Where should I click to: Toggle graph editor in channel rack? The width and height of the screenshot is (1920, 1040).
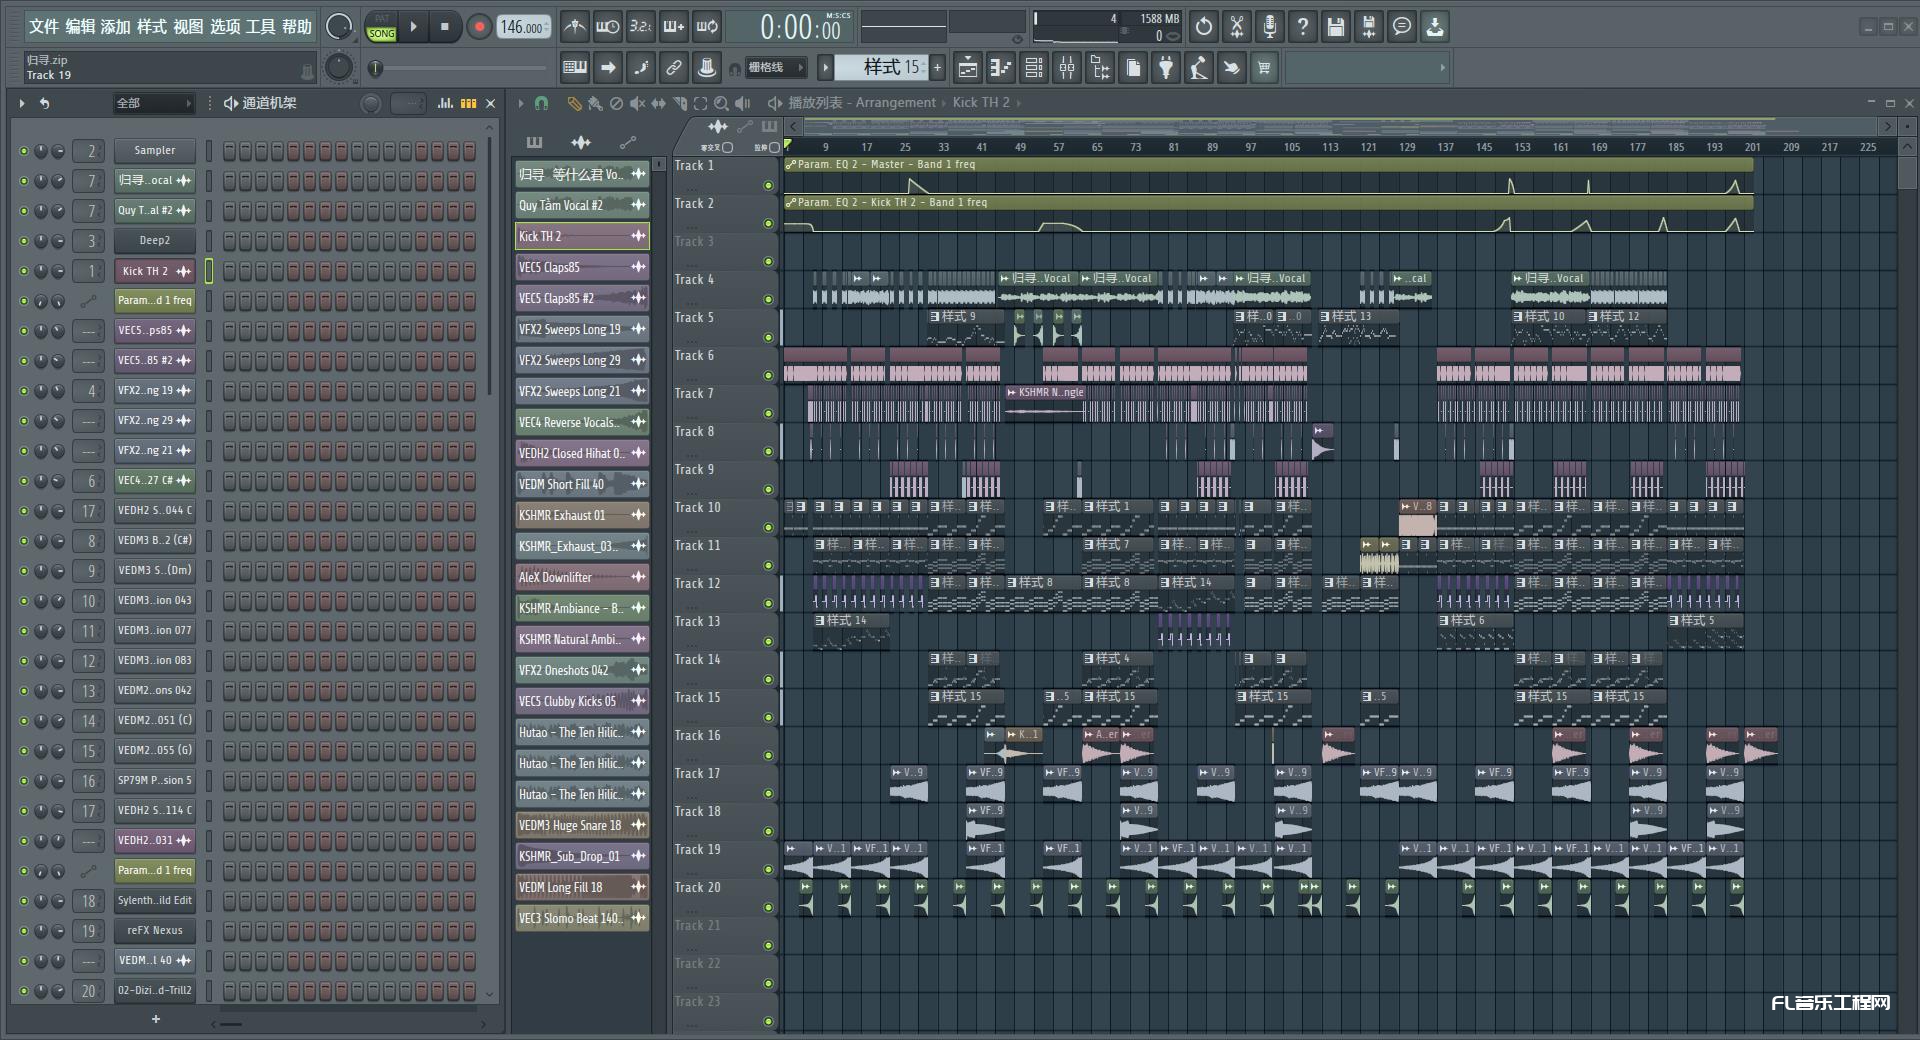pos(445,103)
